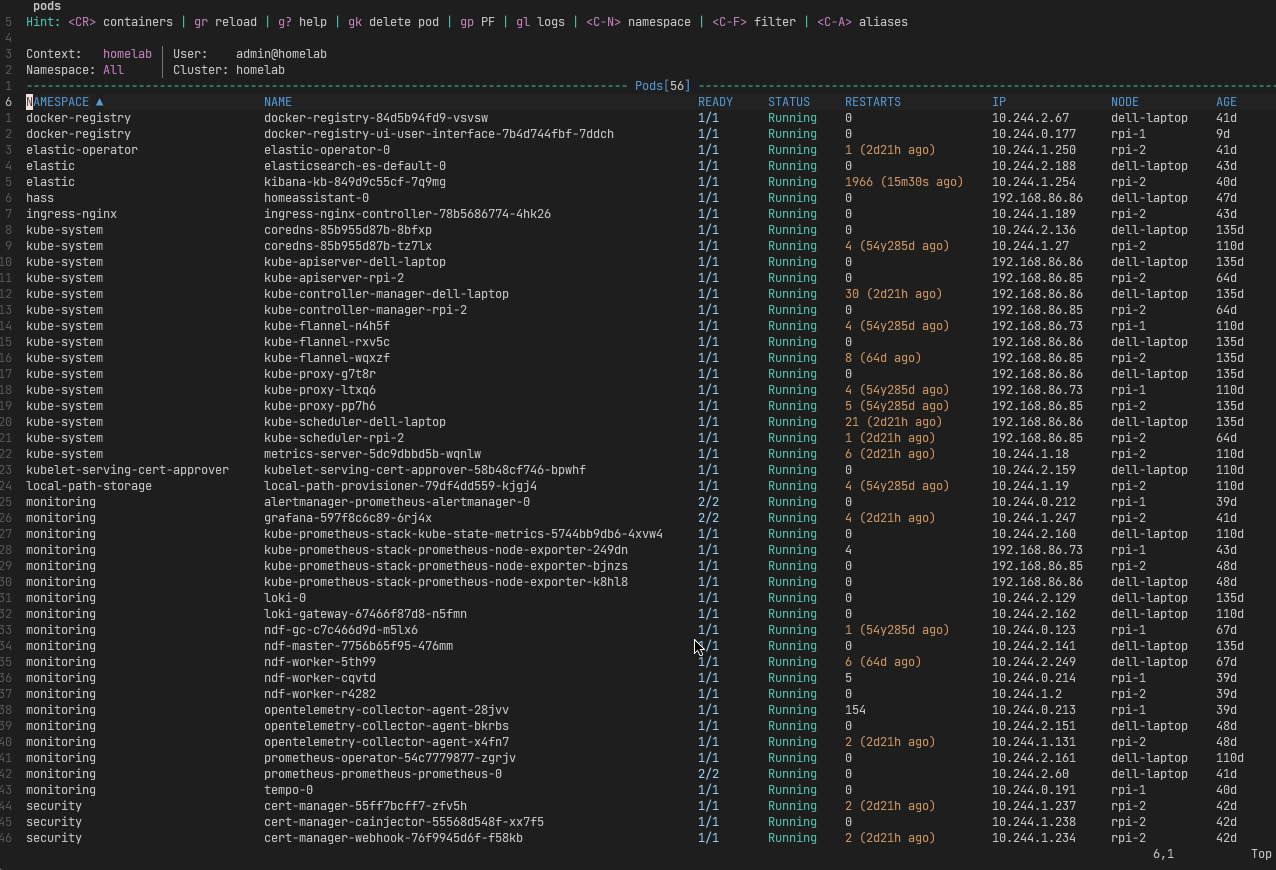The height and width of the screenshot is (870, 1276).
Task: Select pod kube-flannel-n4h5f
Action: [327, 326]
